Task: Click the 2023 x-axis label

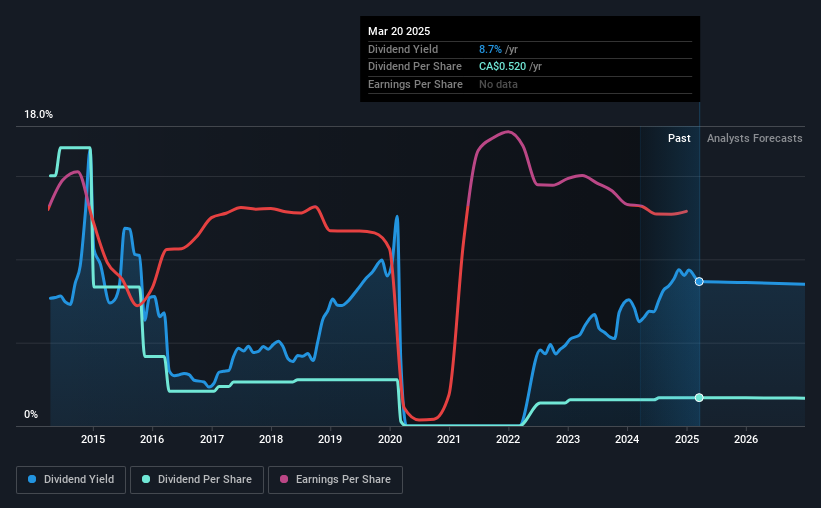Action: click(568, 439)
